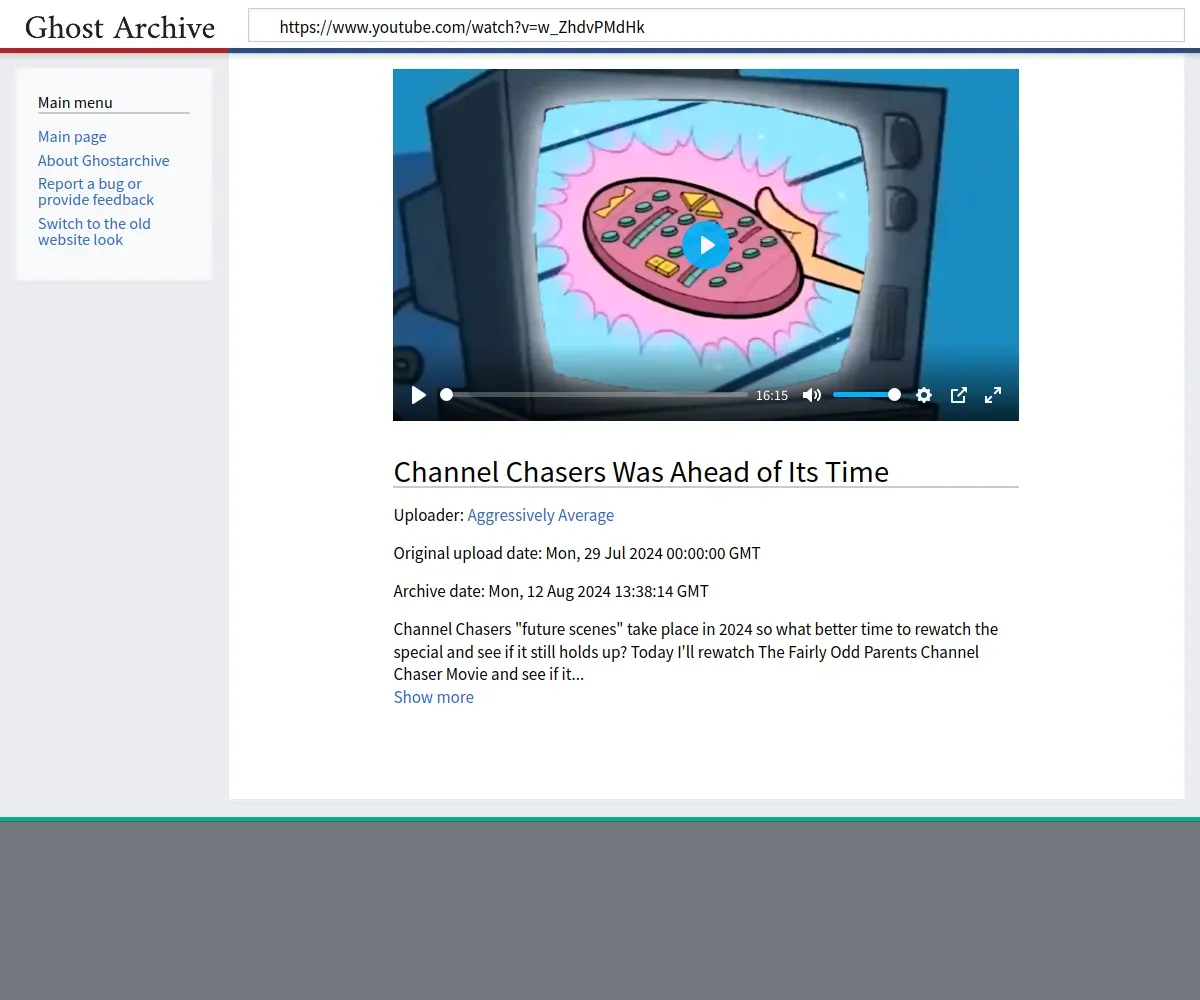This screenshot has height=1000, width=1200.
Task: Adjust the volume slider
Action: tap(866, 395)
